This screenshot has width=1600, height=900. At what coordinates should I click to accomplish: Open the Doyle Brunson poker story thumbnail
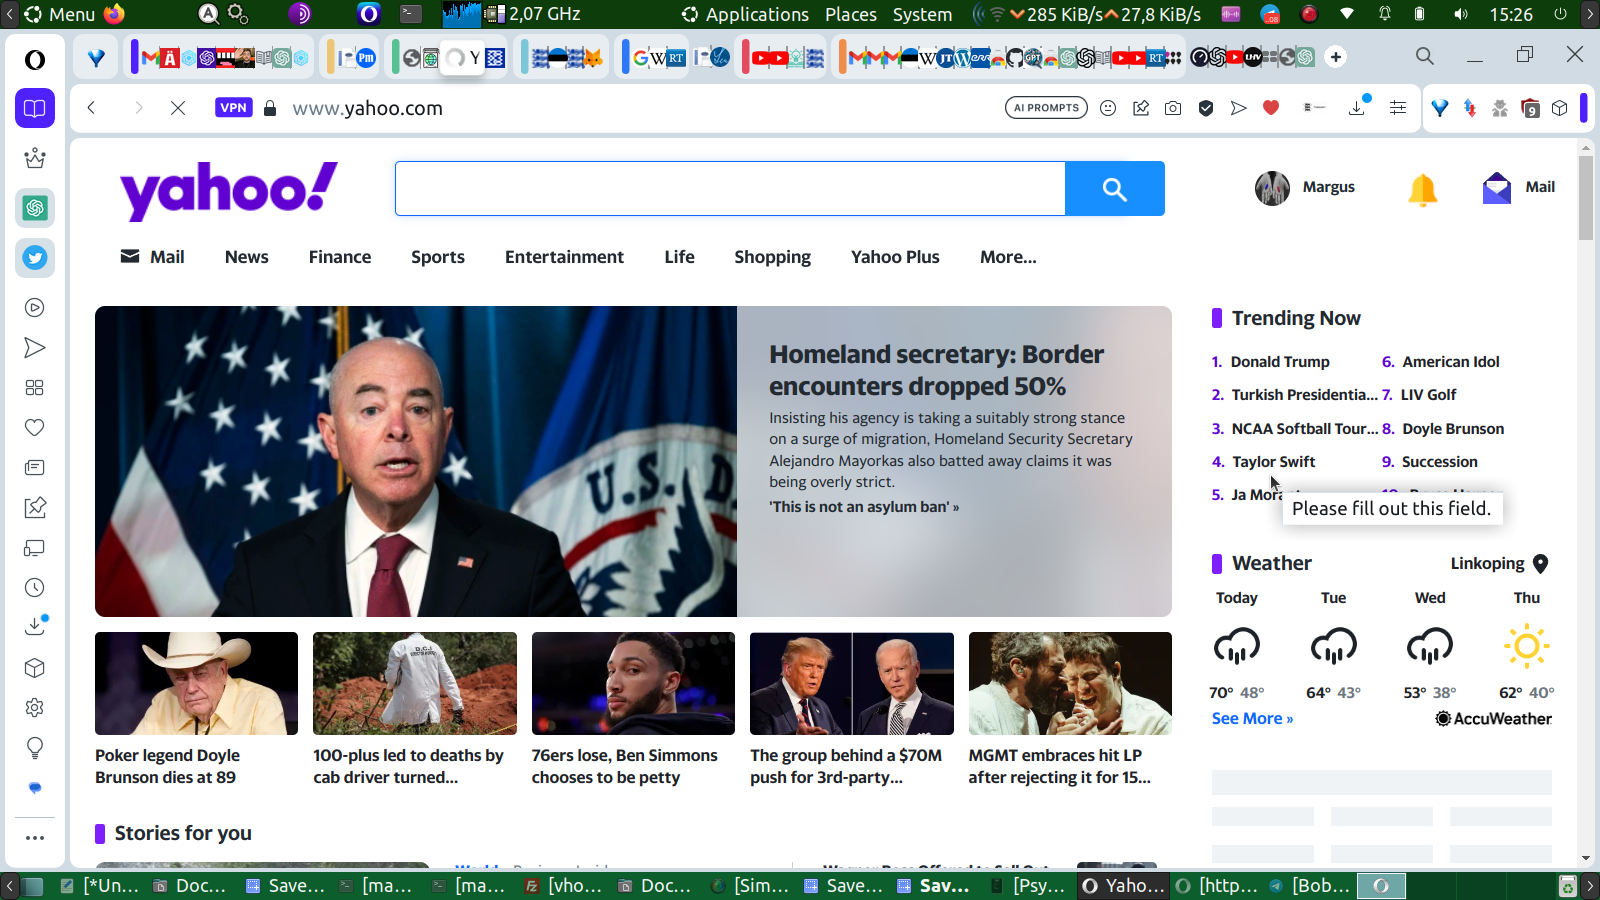pyautogui.click(x=196, y=684)
